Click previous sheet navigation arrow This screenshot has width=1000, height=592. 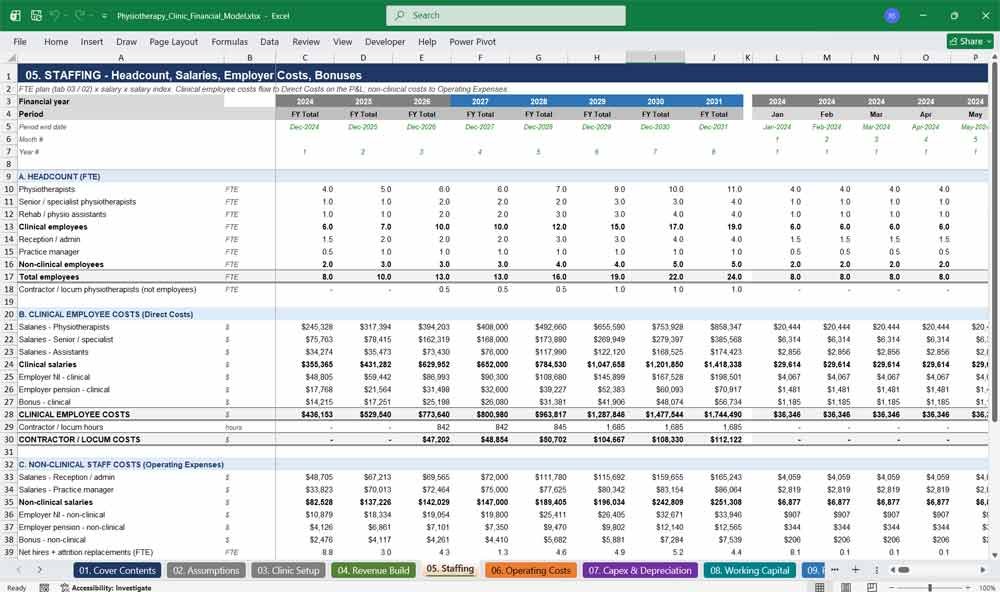18,570
